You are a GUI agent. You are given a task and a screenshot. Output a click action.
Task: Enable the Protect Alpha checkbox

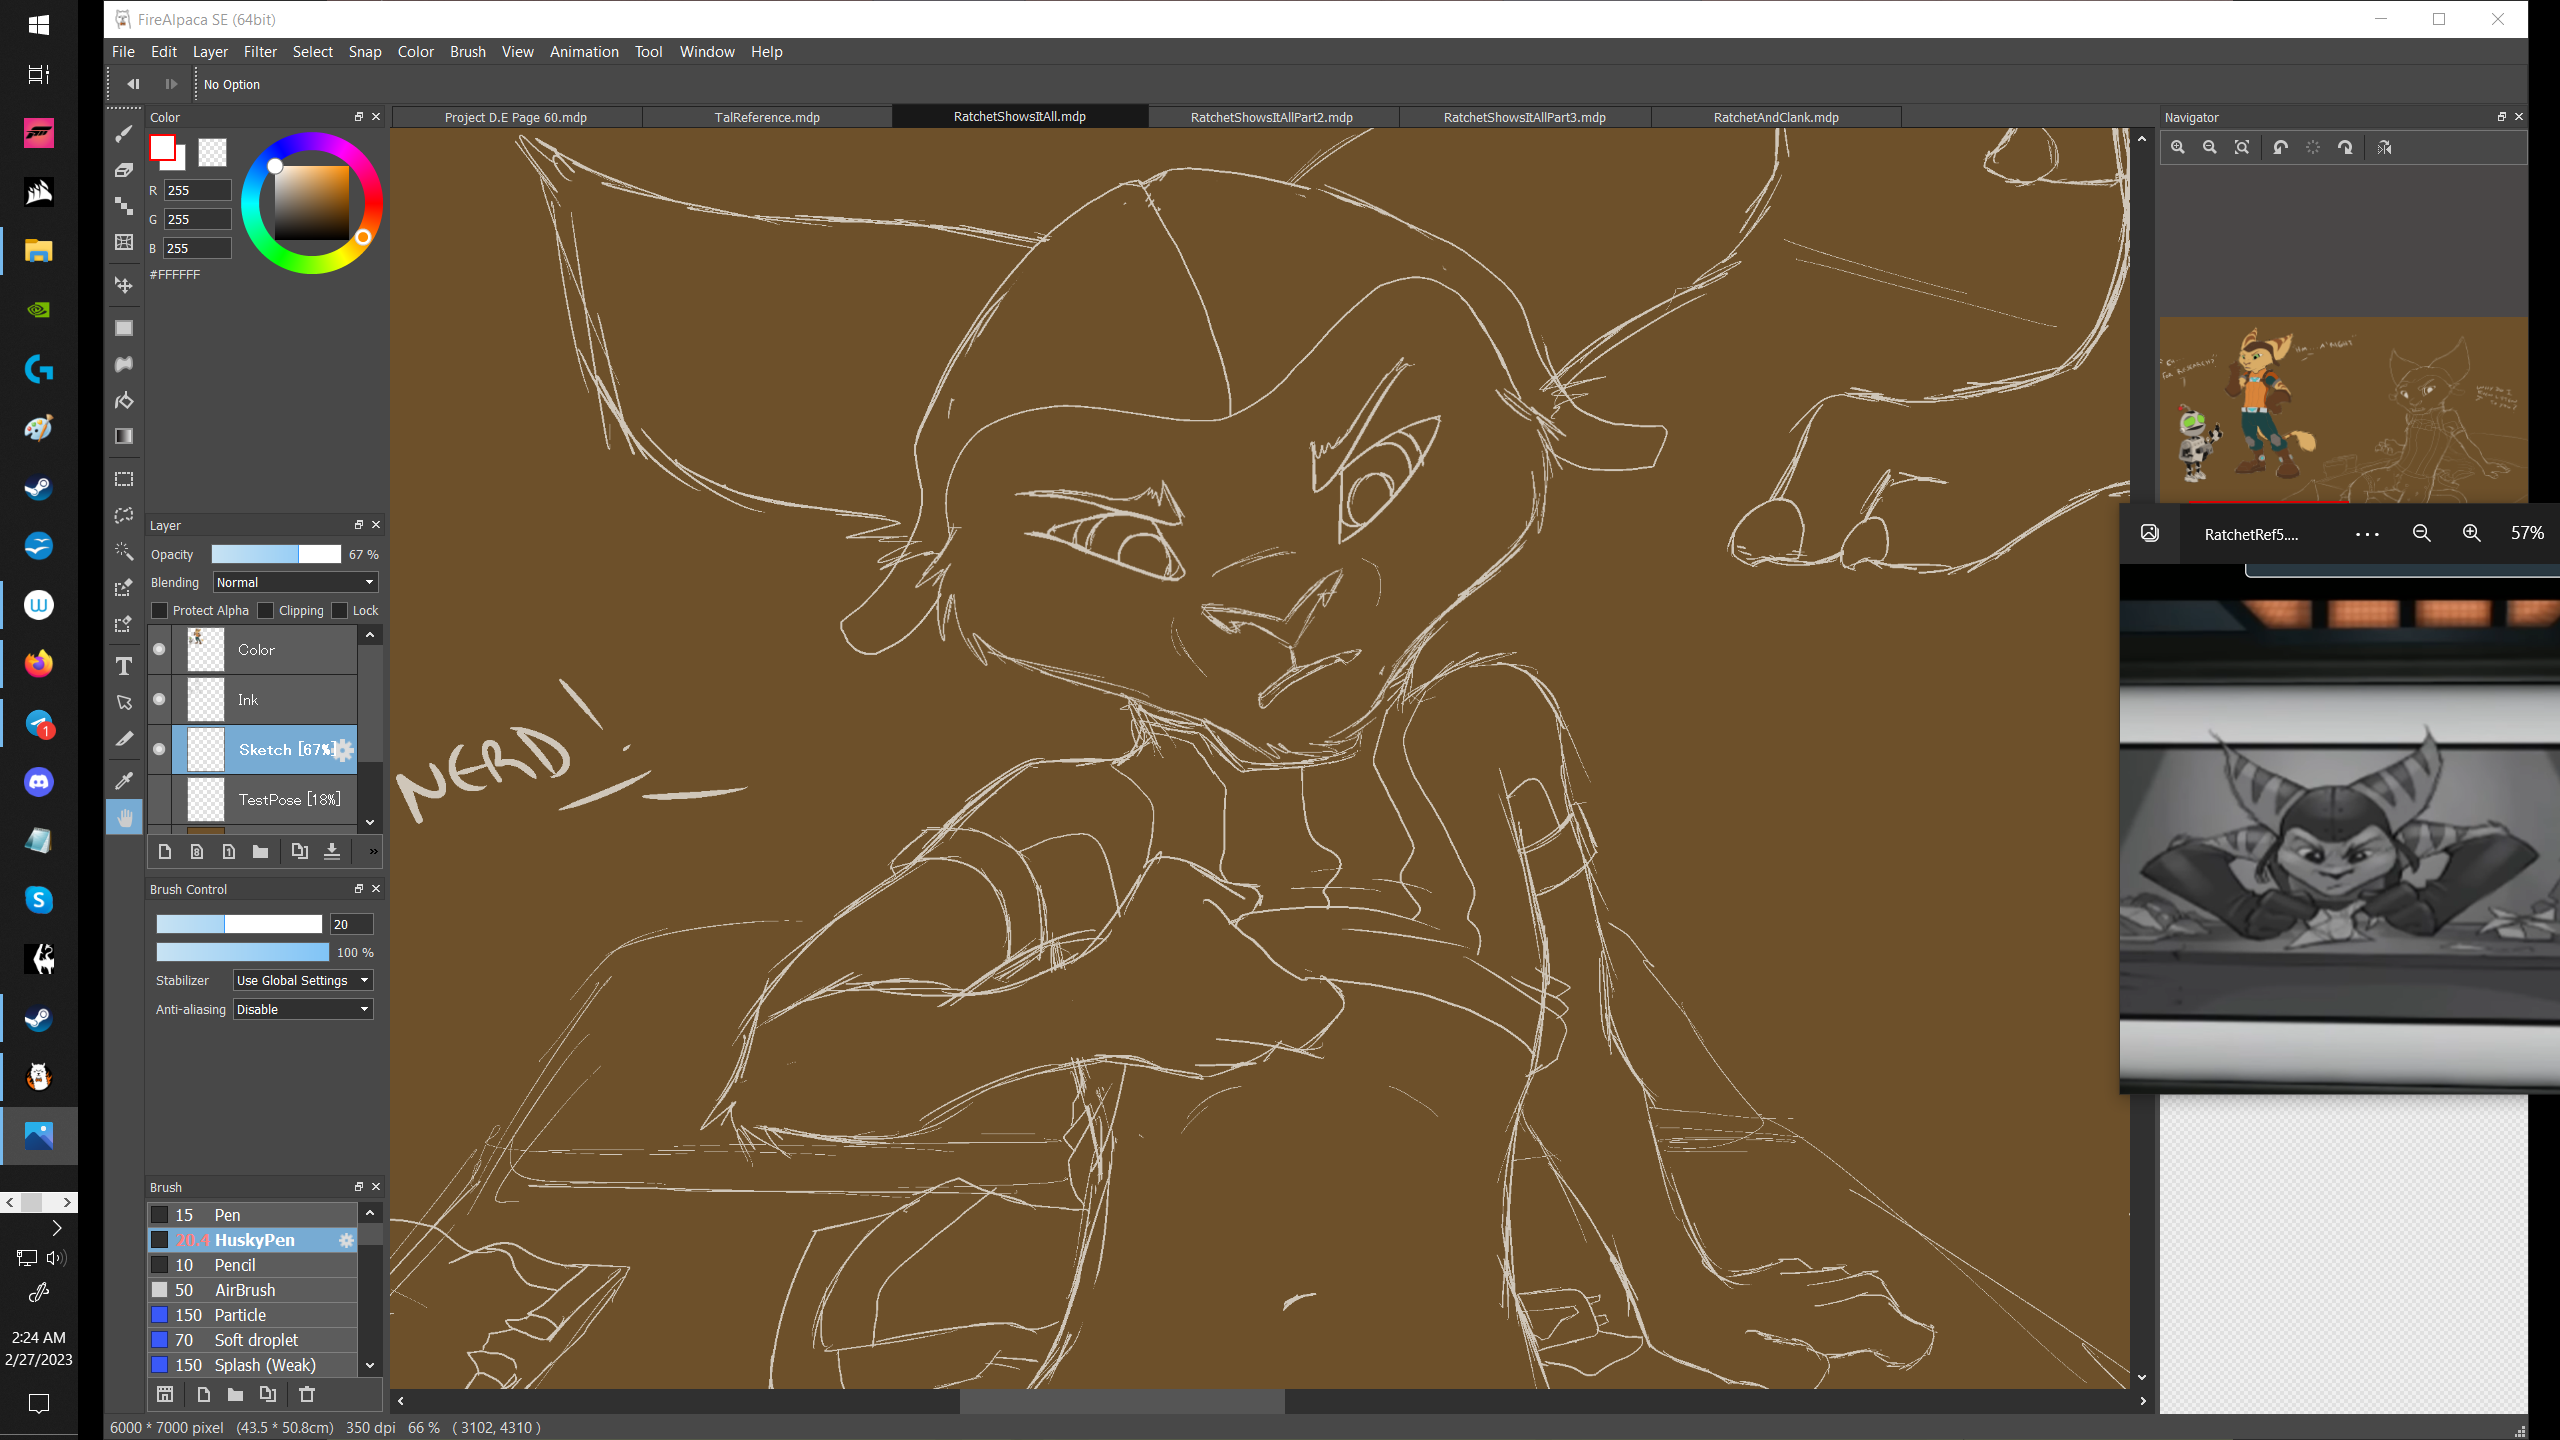tap(160, 610)
